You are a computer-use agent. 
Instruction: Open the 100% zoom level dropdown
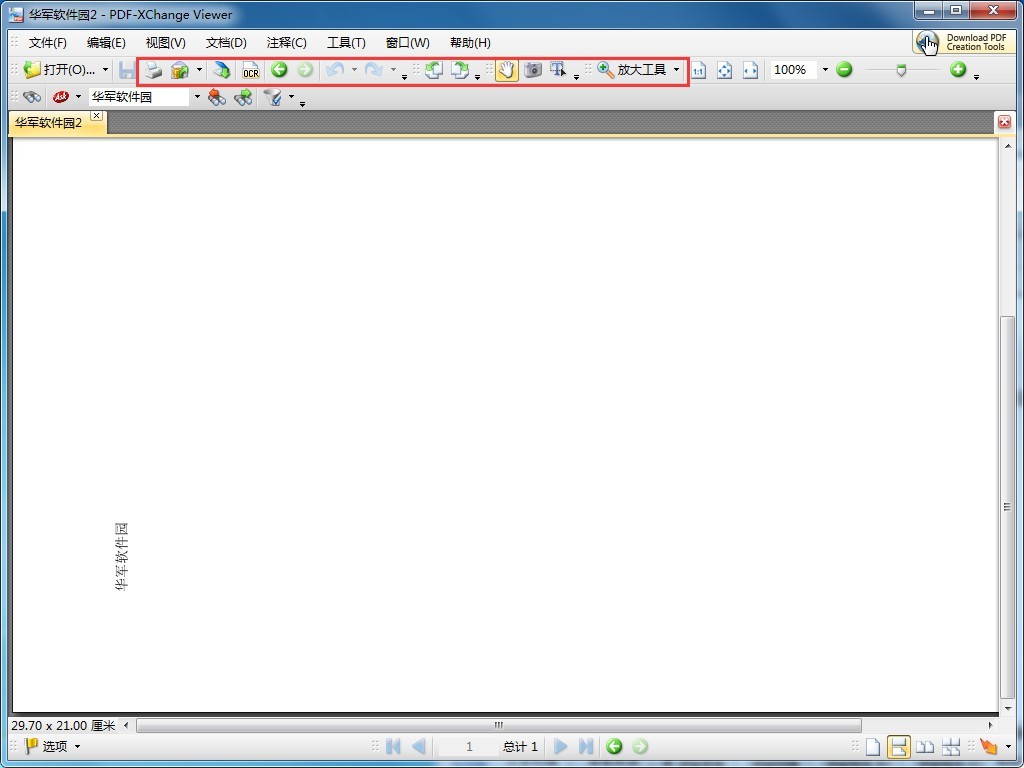(x=825, y=70)
